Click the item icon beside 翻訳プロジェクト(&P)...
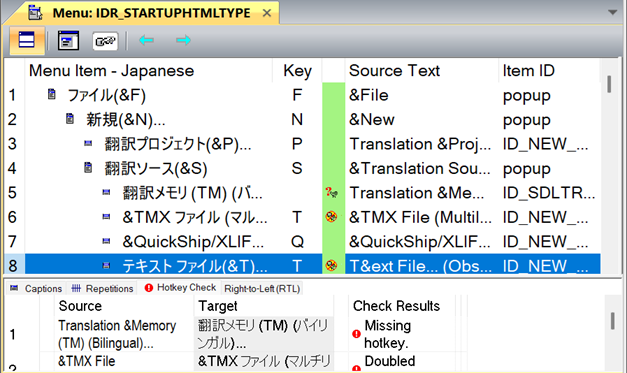This screenshot has width=627, height=373. pos(88,143)
